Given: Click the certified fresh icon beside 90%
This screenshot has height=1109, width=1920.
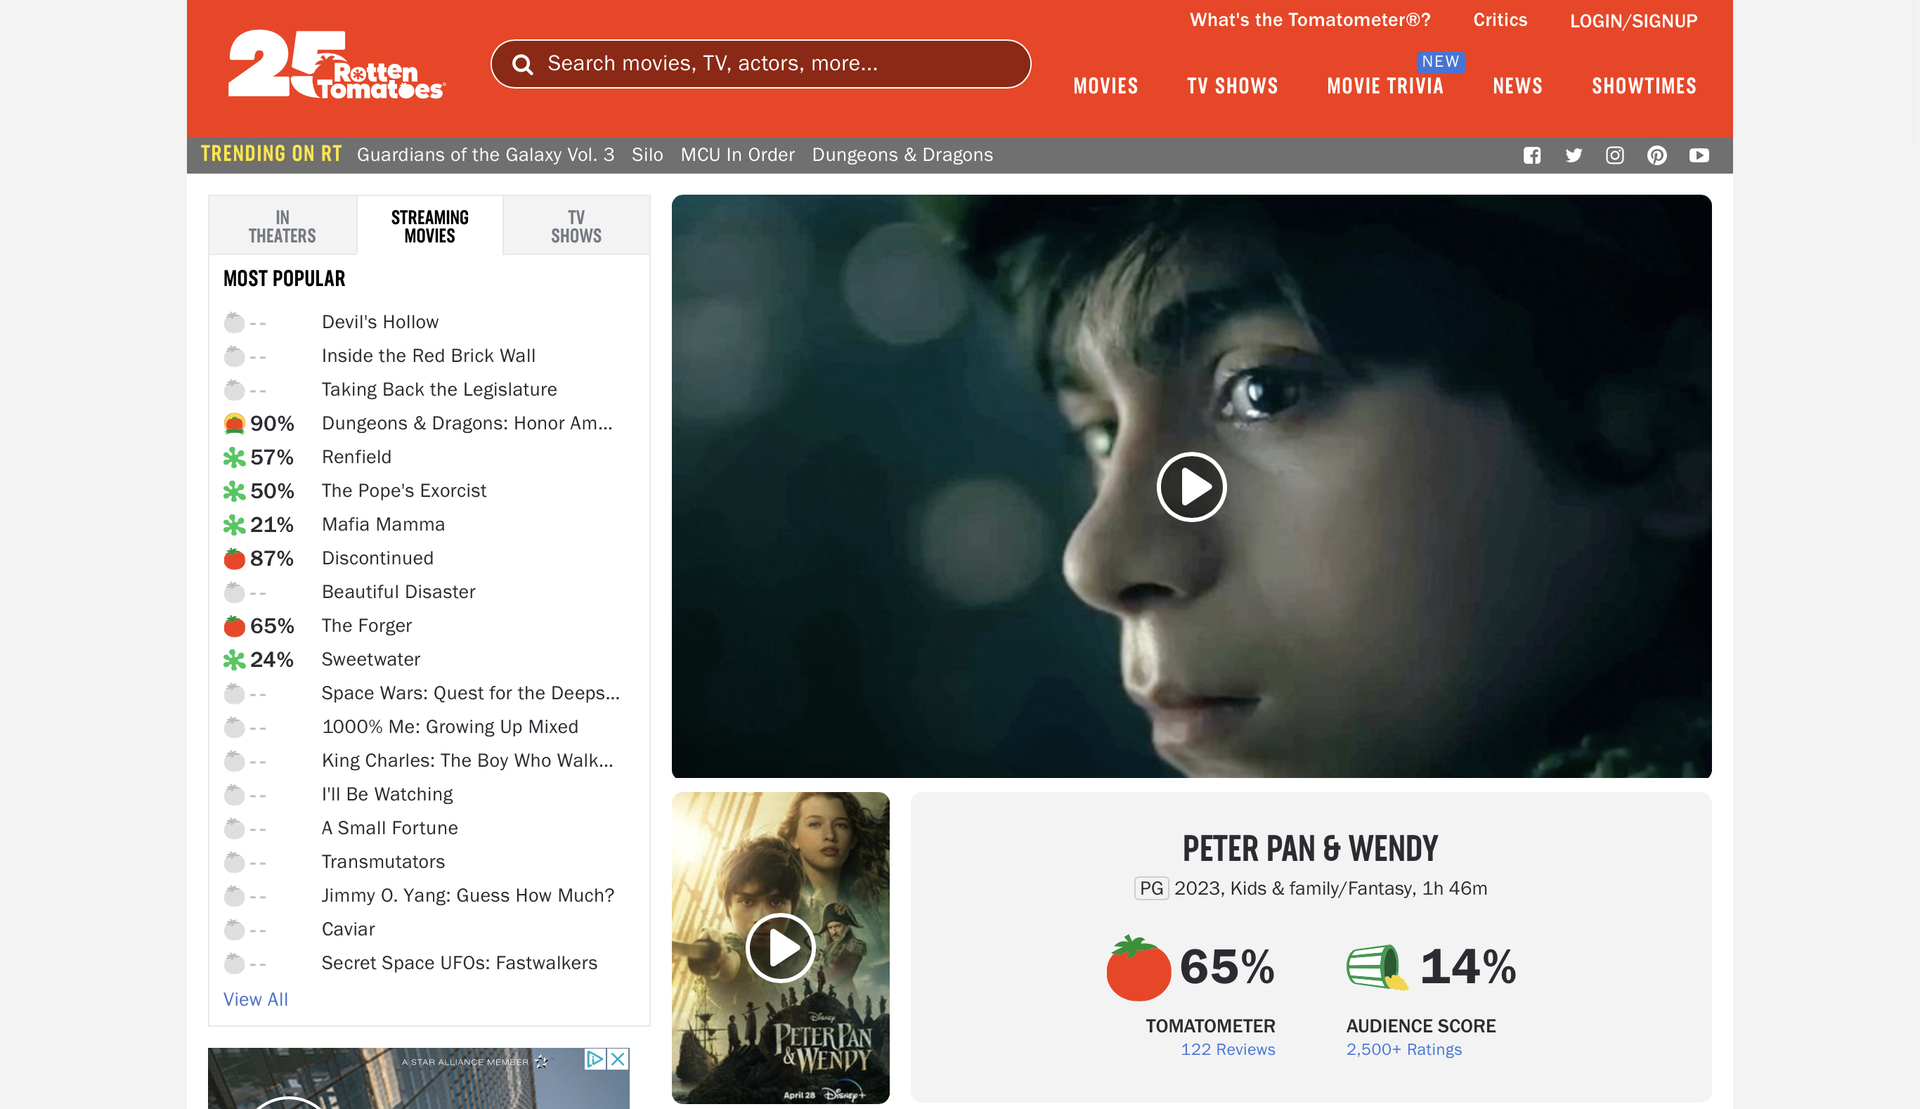Looking at the screenshot, I should [234, 424].
